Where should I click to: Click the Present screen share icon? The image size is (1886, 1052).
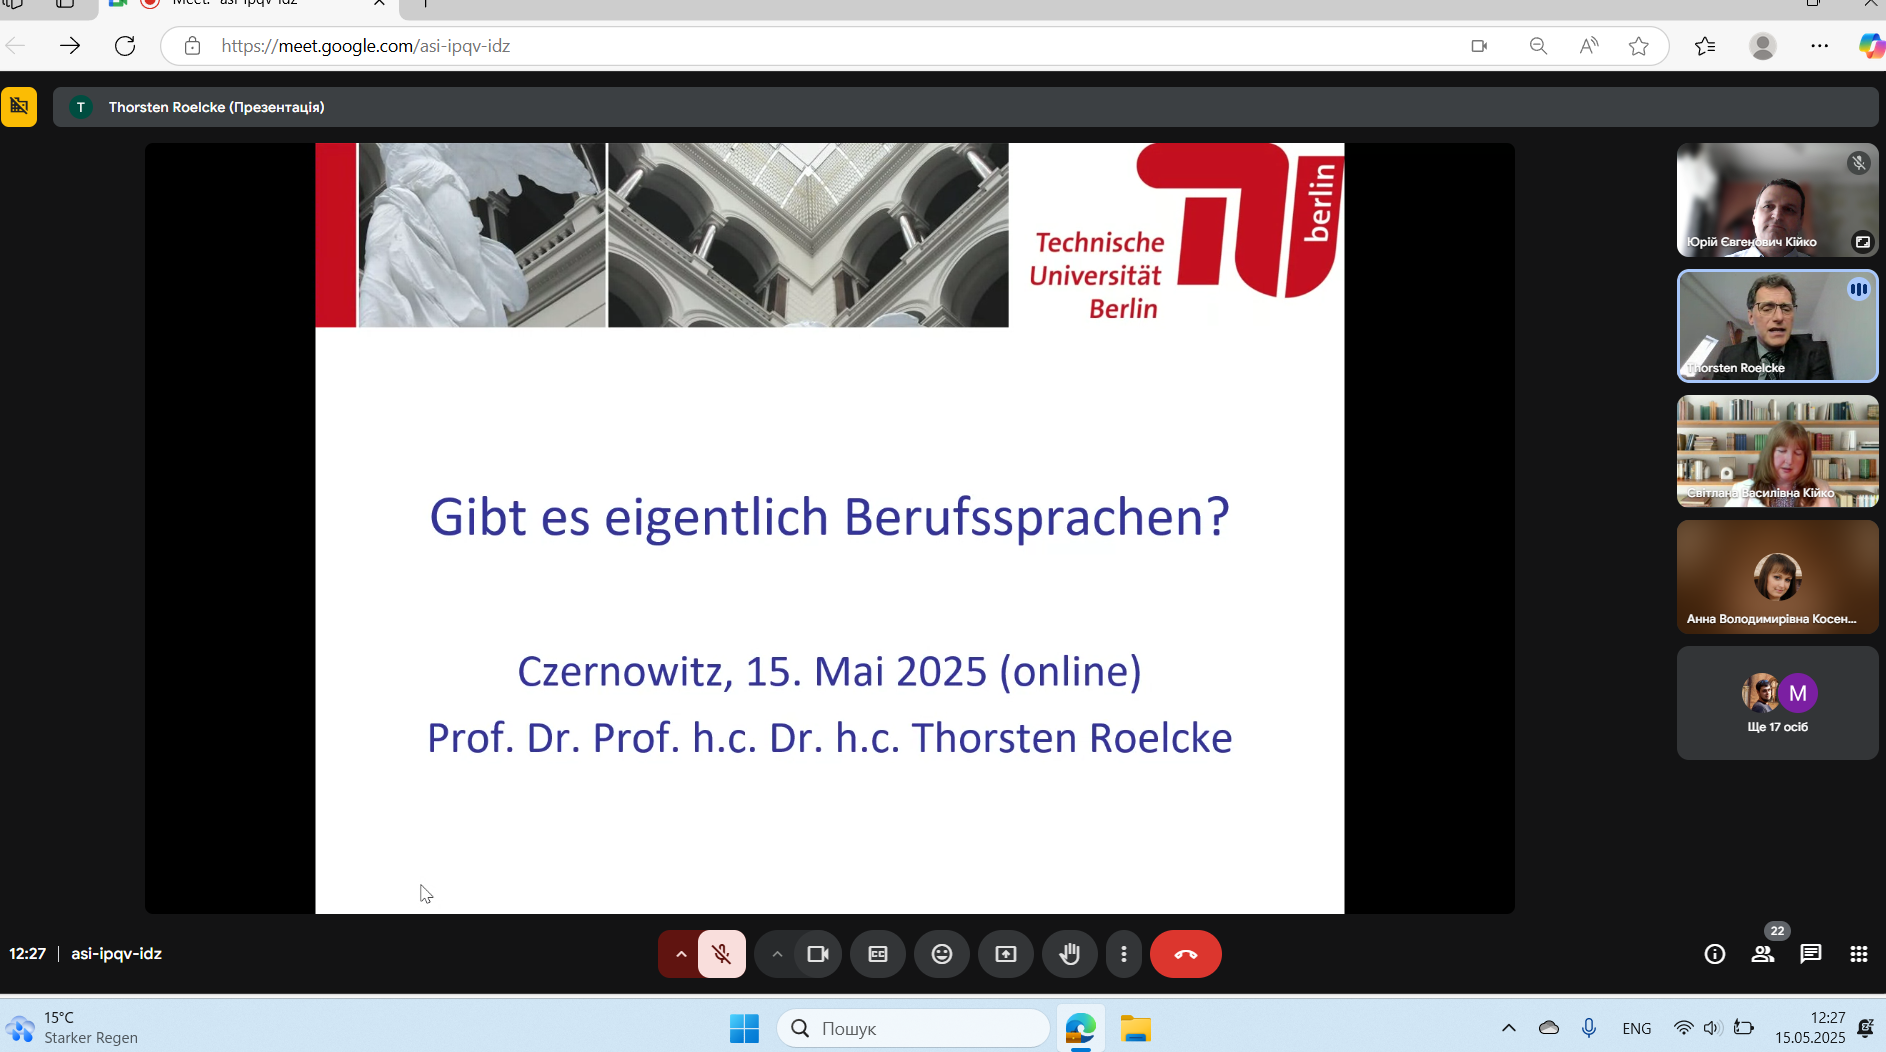1006,954
